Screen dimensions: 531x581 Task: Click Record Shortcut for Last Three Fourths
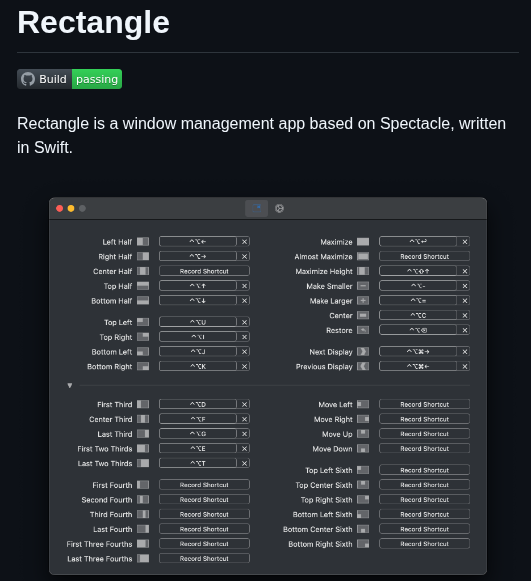tap(204, 558)
